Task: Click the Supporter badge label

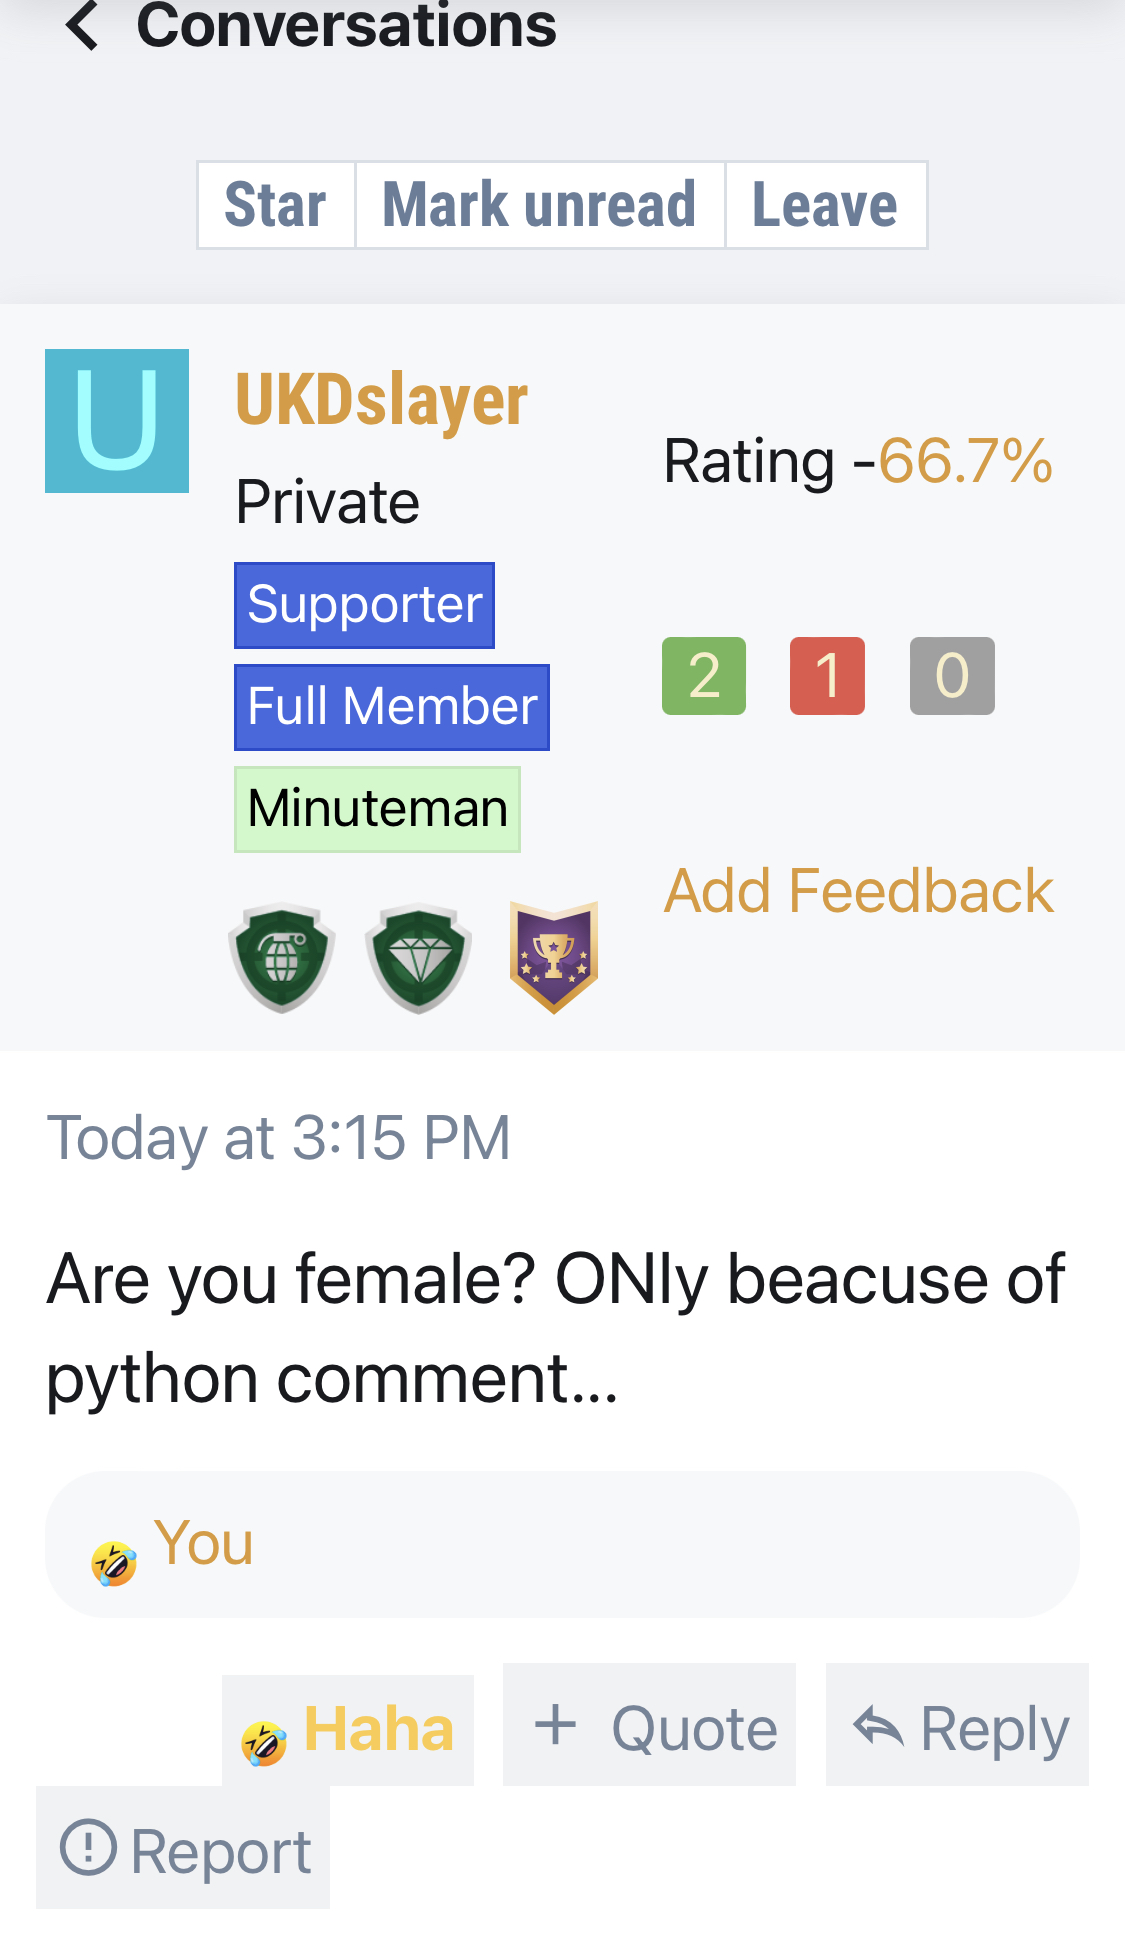Action: 364,605
